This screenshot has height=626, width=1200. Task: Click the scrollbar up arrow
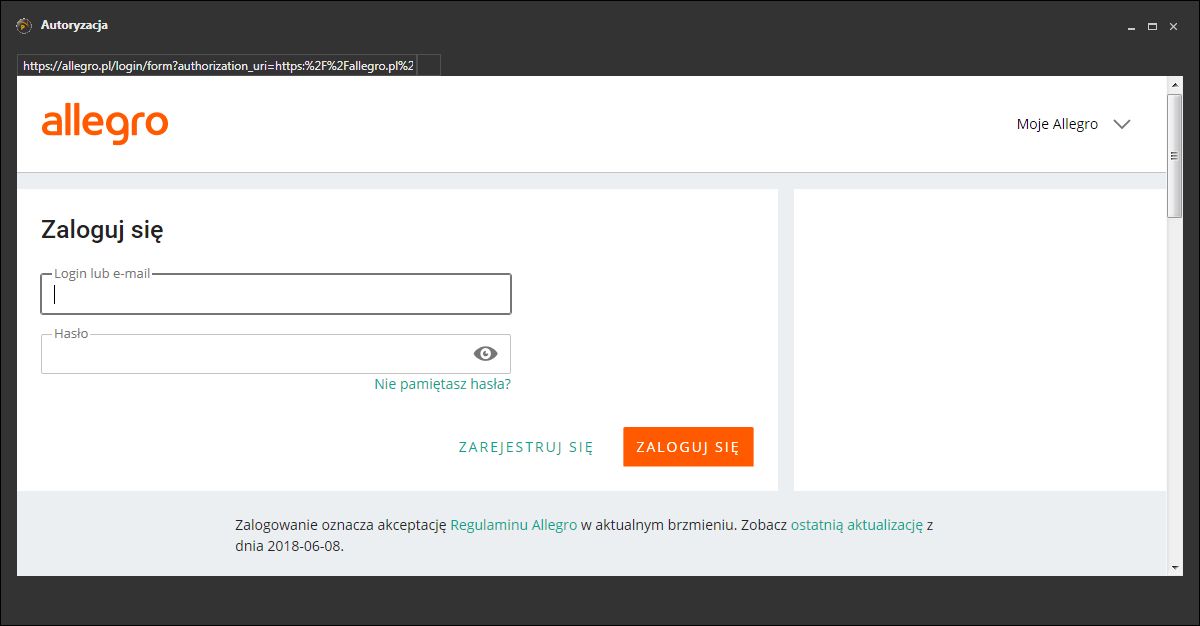pyautogui.click(x=1175, y=85)
